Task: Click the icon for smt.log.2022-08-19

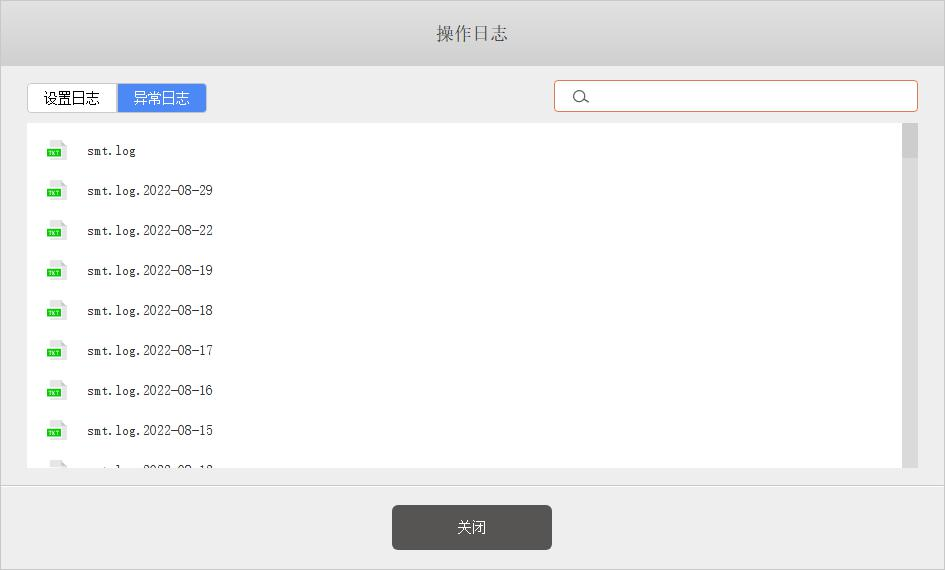Action: (x=56, y=270)
